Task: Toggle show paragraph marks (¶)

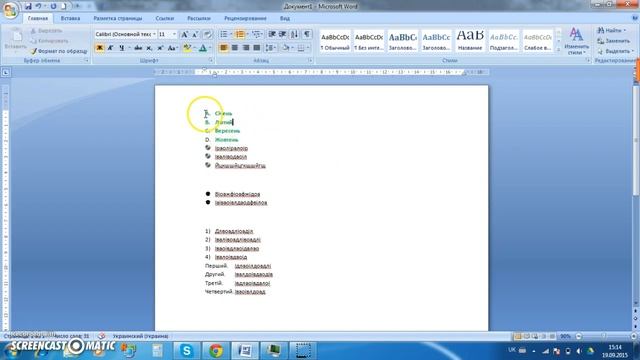Action: pyautogui.click(x=307, y=34)
